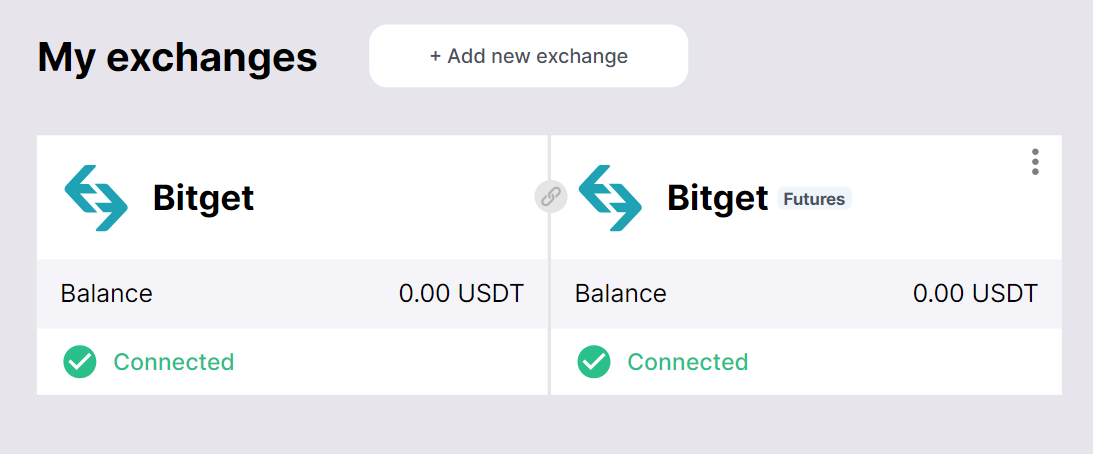Click the Futures badge label

(814, 199)
